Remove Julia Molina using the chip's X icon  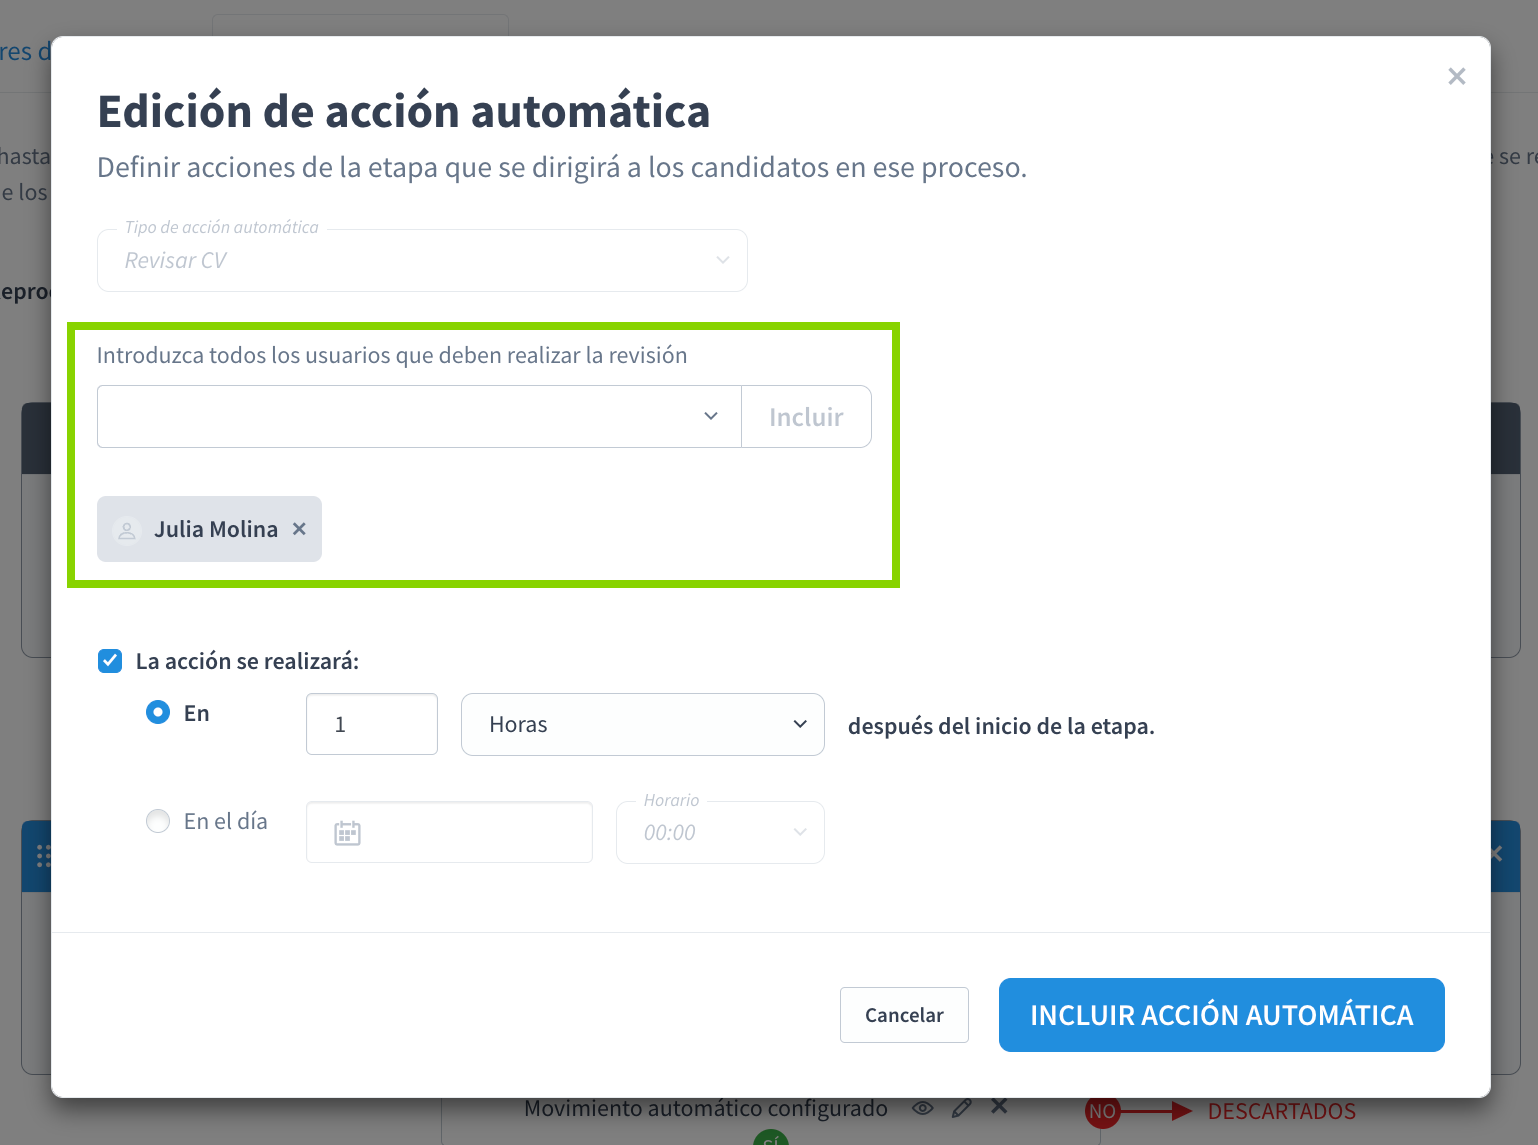(x=298, y=529)
